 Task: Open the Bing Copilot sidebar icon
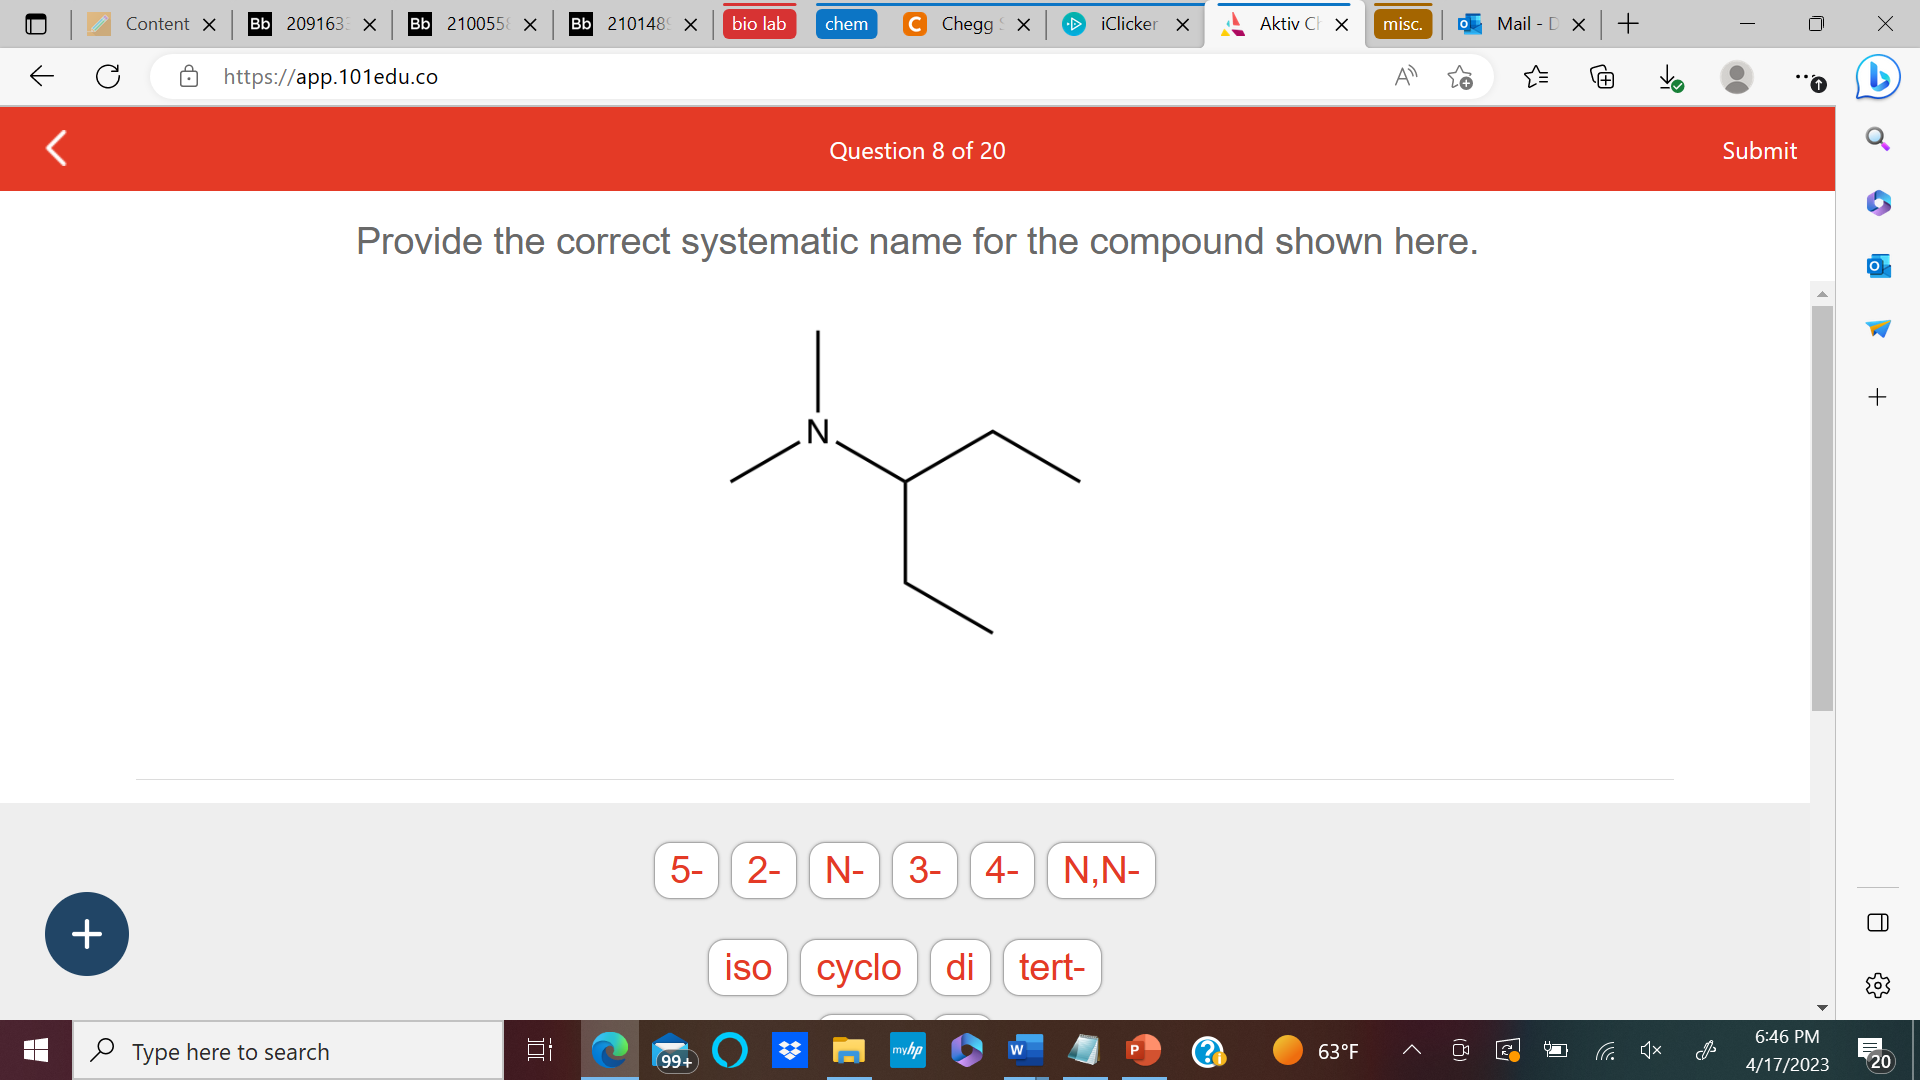1878,76
